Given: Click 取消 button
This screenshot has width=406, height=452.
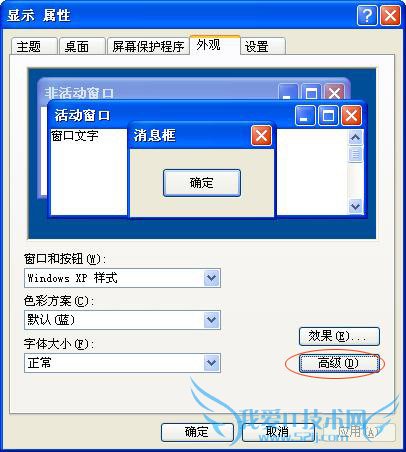Looking at the screenshot, I should pyautogui.click(x=277, y=432).
